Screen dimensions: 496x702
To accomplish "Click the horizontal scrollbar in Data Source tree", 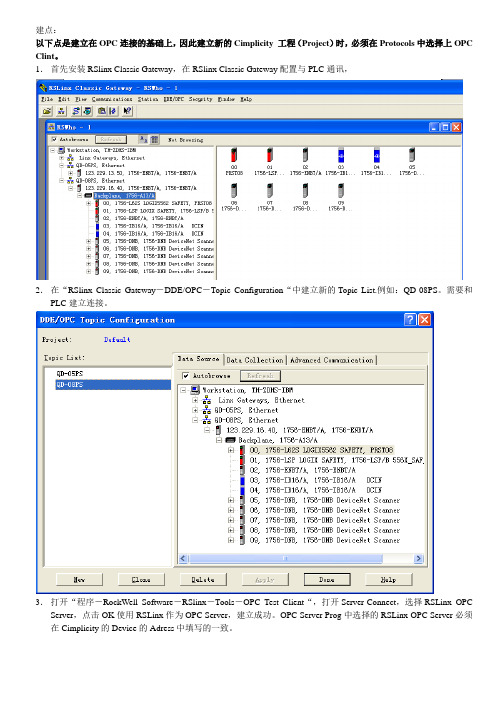I will pyautogui.click(x=301, y=558).
